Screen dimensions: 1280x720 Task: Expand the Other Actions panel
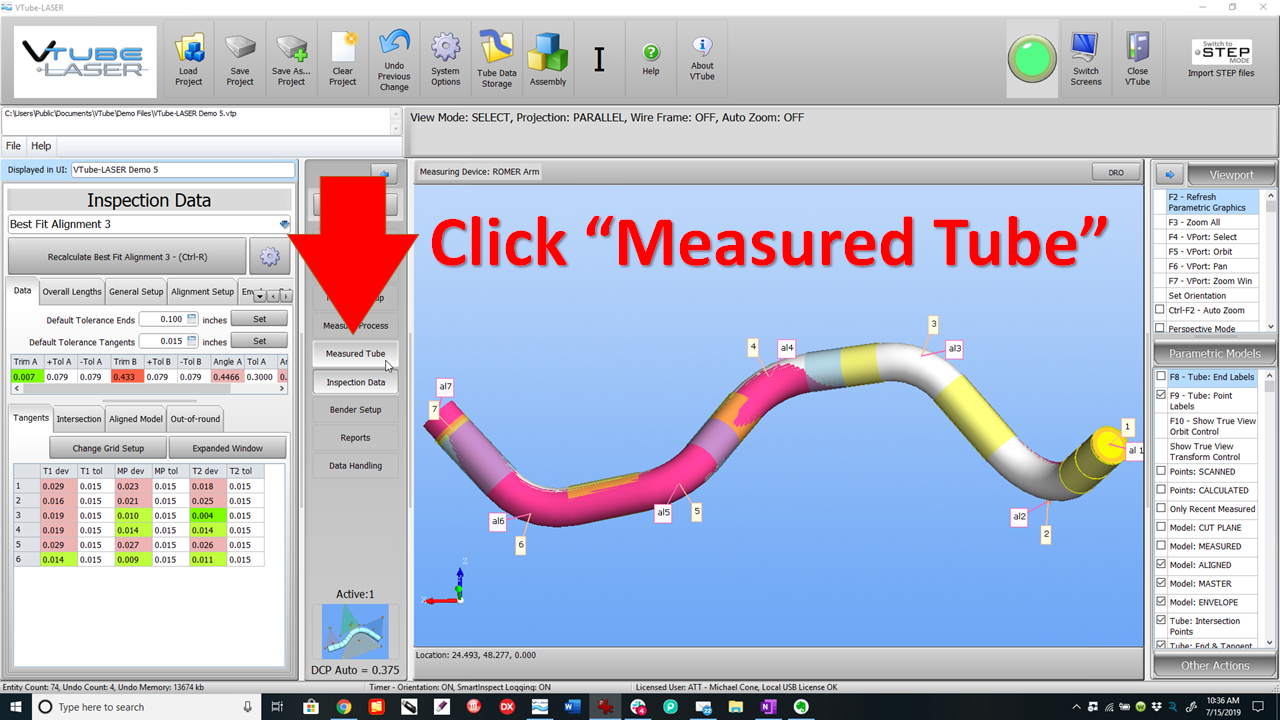coord(1215,665)
